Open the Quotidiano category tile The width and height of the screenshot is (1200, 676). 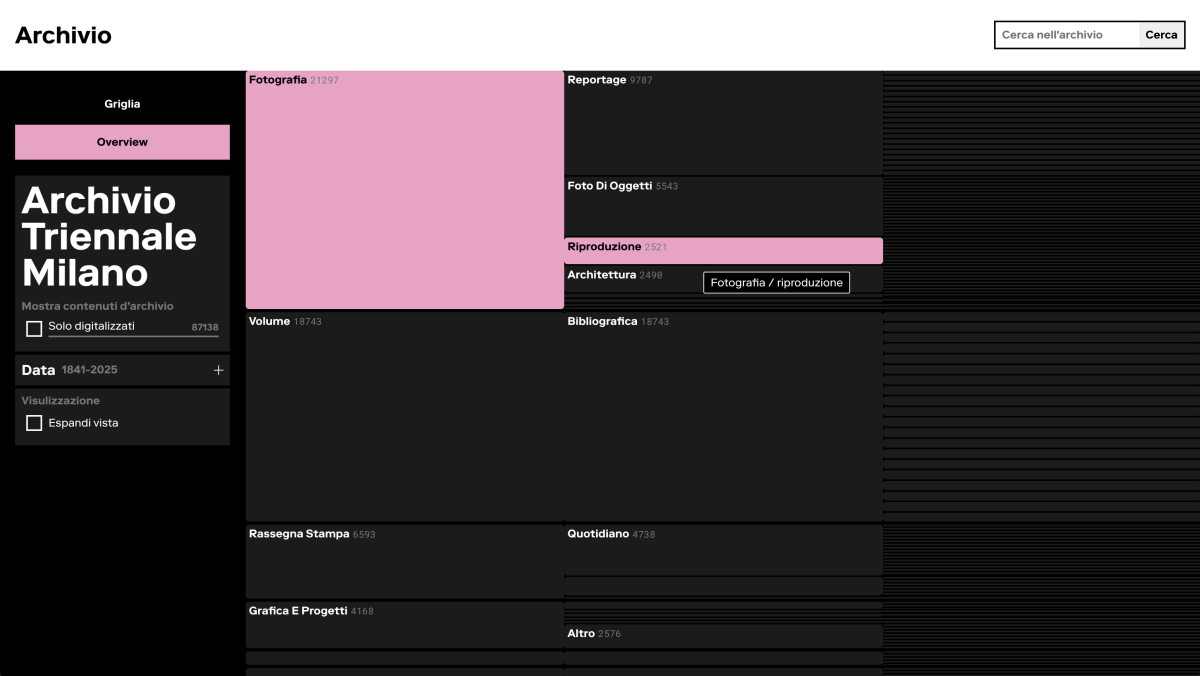coord(723,550)
